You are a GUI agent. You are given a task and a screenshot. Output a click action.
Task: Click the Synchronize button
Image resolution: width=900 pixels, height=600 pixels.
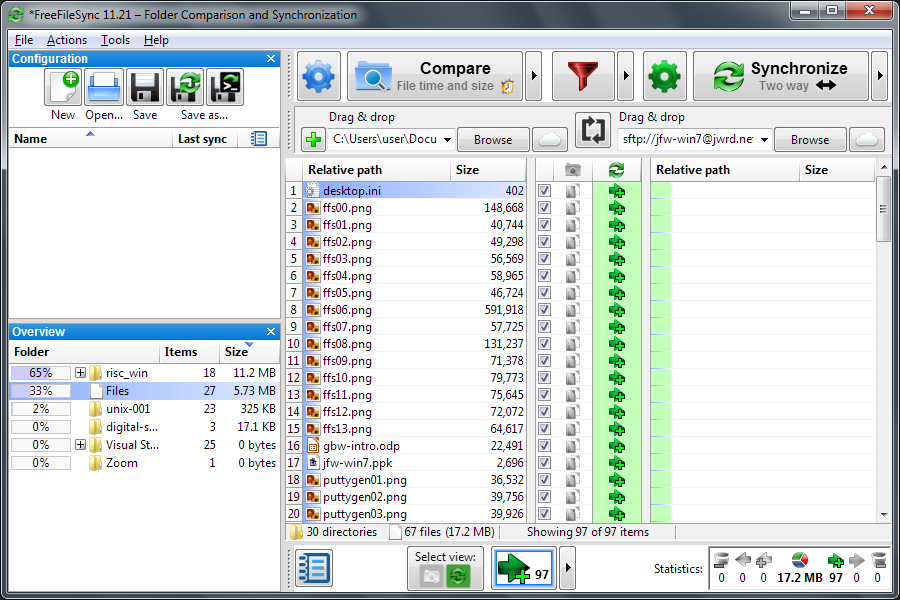pyautogui.click(x=781, y=76)
